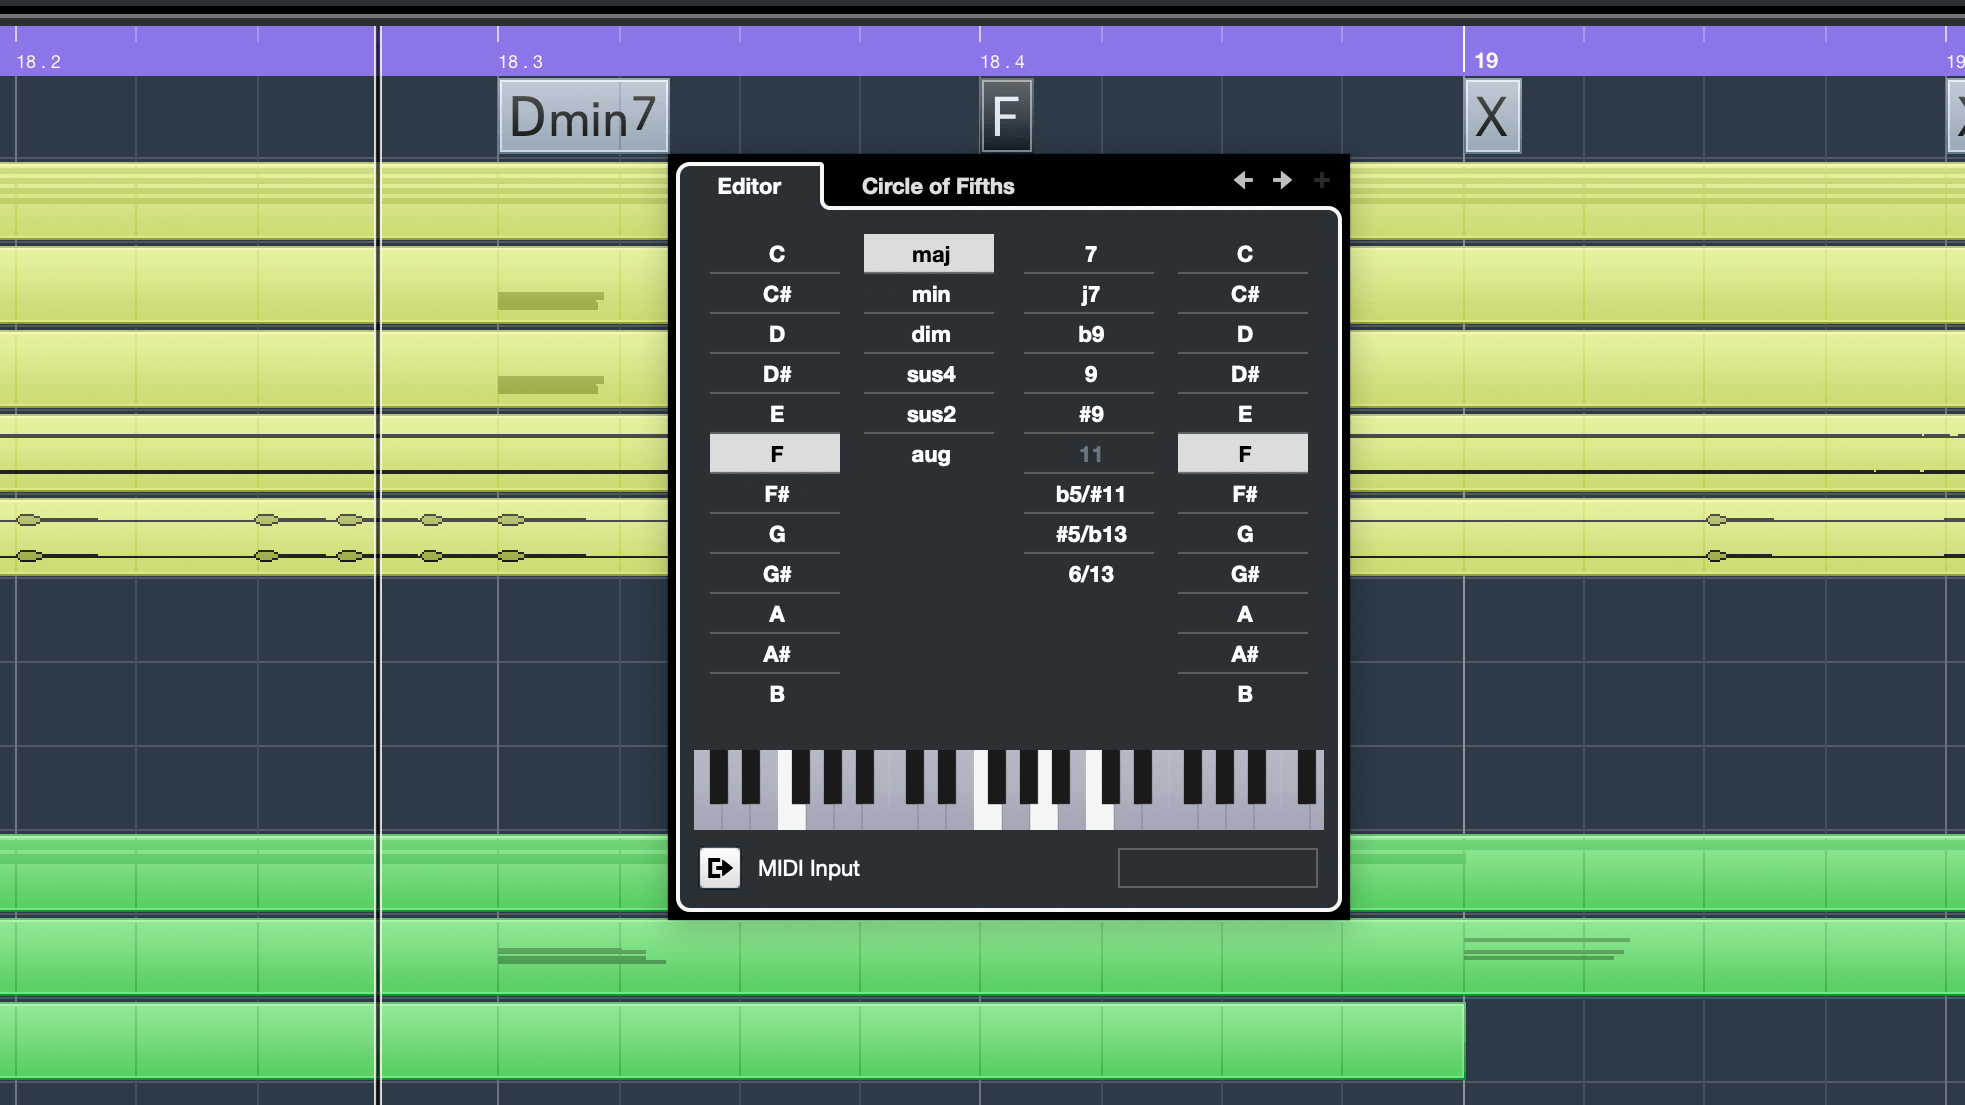Select highlighted root note F in left column
The height and width of the screenshot is (1105, 1965).
(x=776, y=454)
